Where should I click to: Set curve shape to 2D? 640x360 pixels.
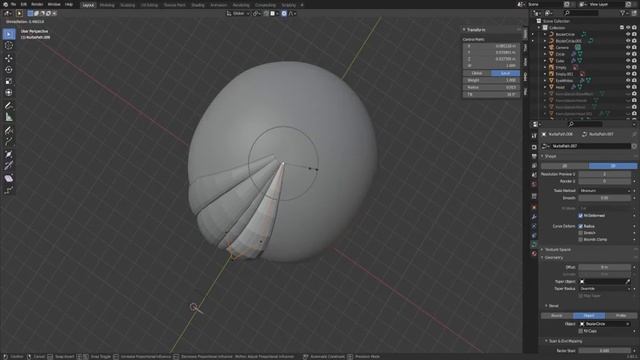pyautogui.click(x=565, y=166)
